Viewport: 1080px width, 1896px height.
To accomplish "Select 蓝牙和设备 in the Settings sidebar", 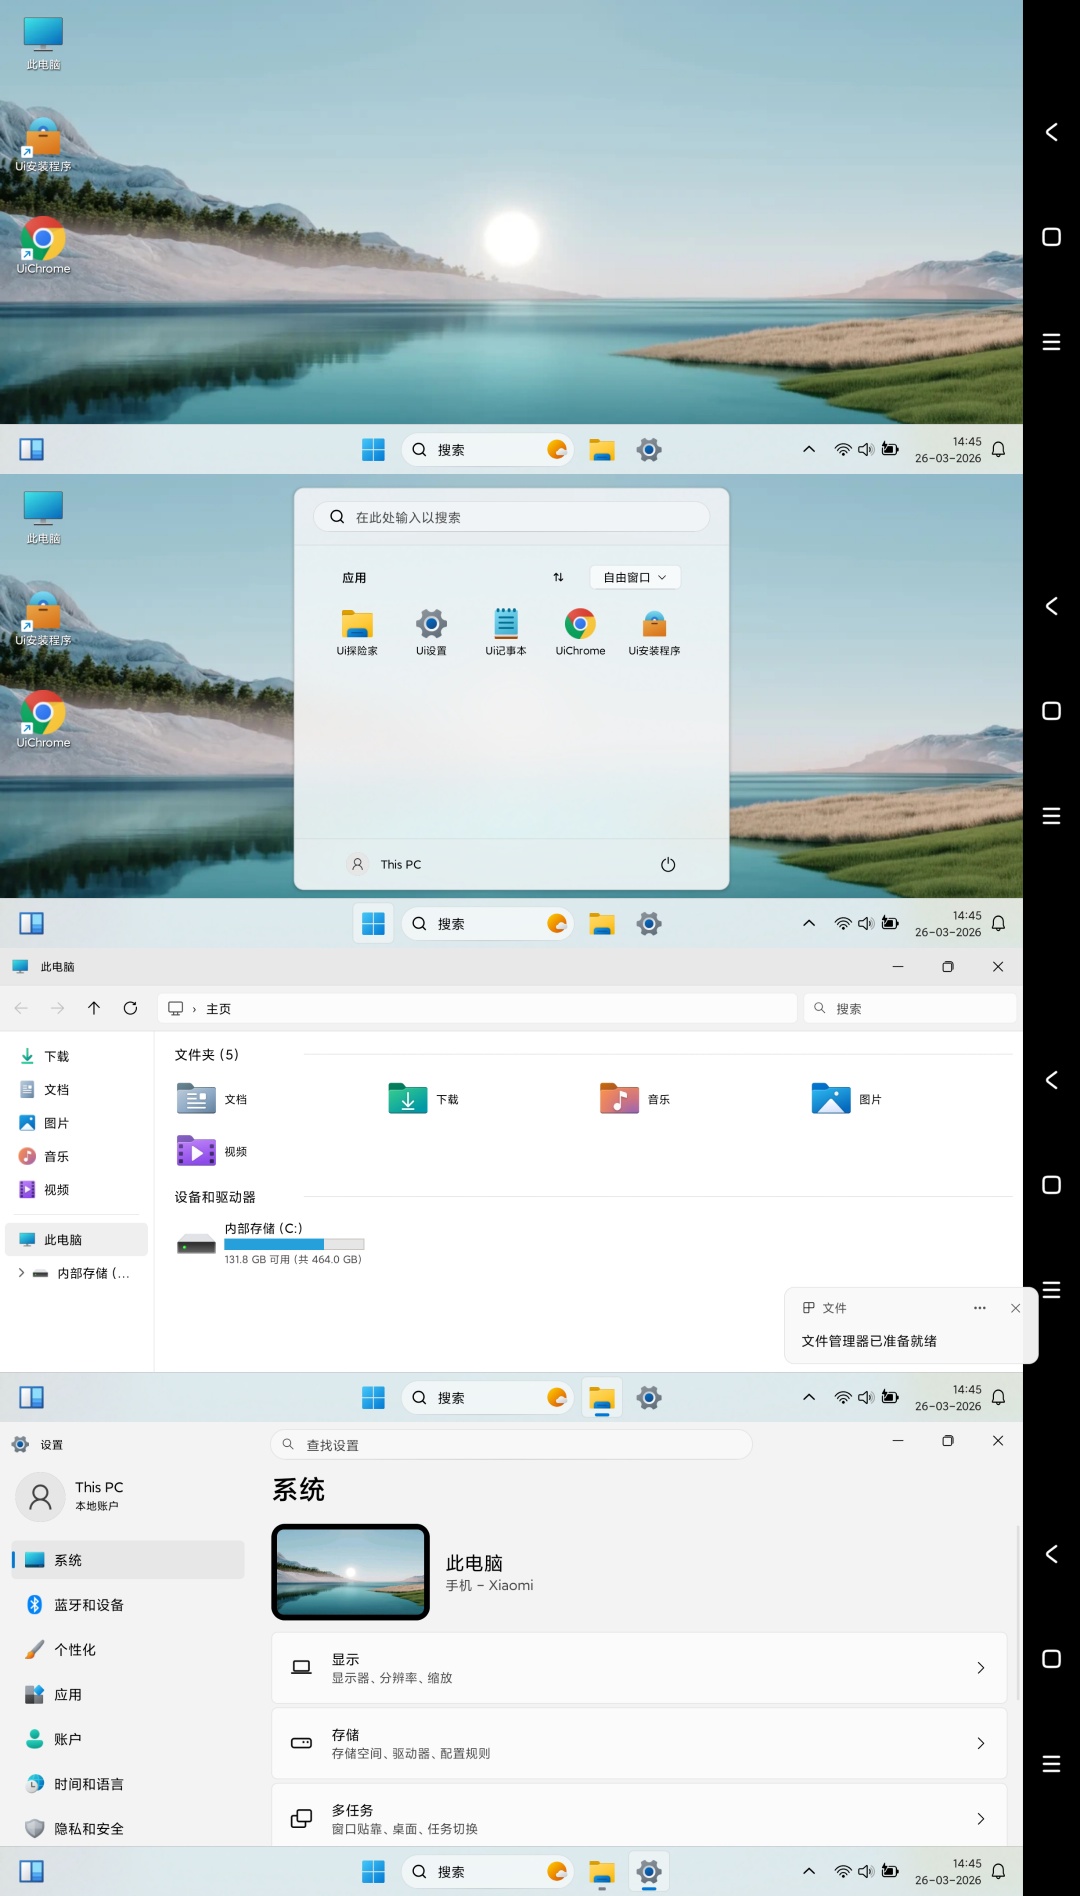I will pos(128,1605).
